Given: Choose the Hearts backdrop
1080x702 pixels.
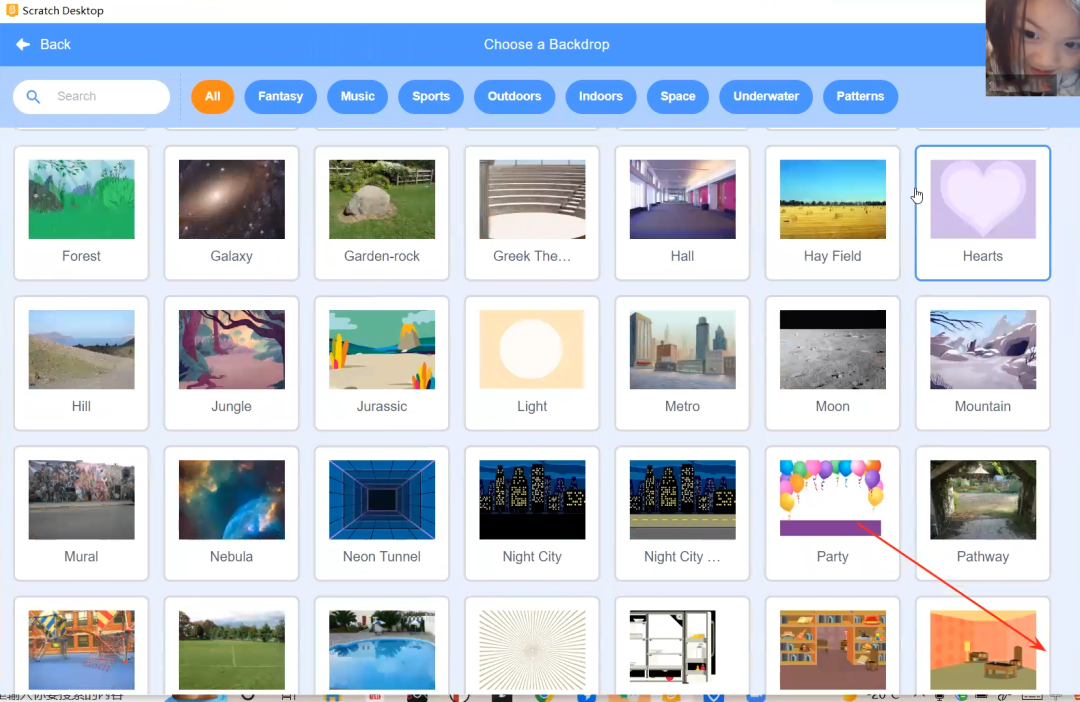Looking at the screenshot, I should (983, 213).
